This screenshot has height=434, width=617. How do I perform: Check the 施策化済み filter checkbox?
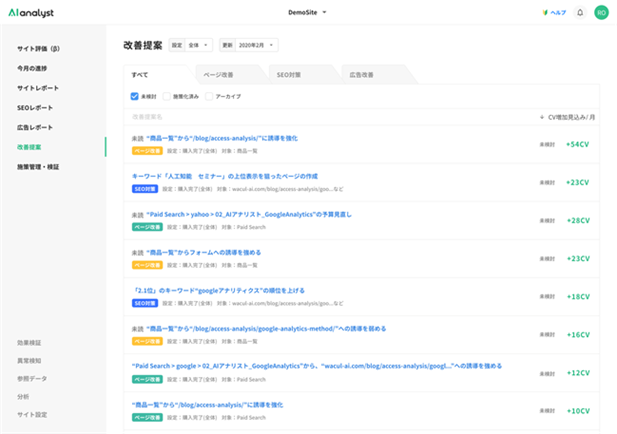pyautogui.click(x=166, y=96)
